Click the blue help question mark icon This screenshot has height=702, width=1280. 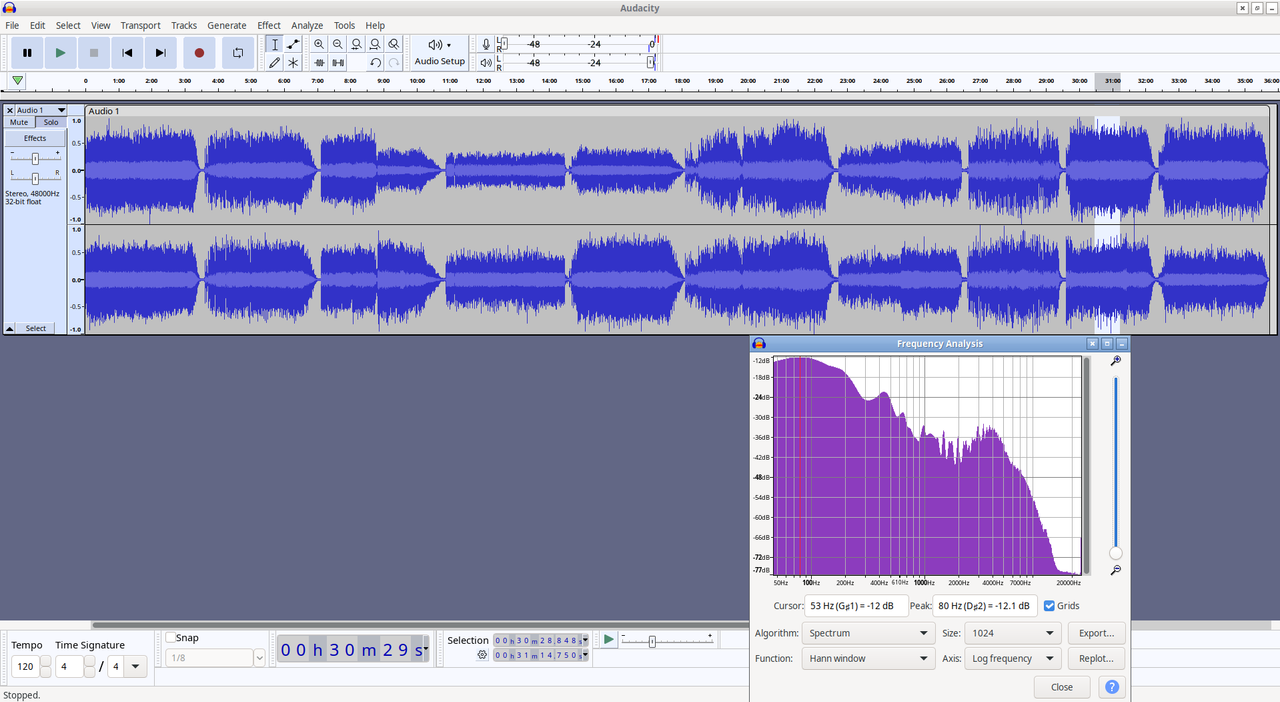point(1111,687)
